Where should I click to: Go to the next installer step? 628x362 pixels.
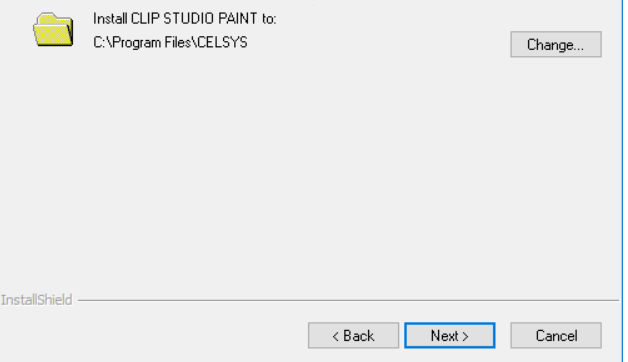[450, 336]
